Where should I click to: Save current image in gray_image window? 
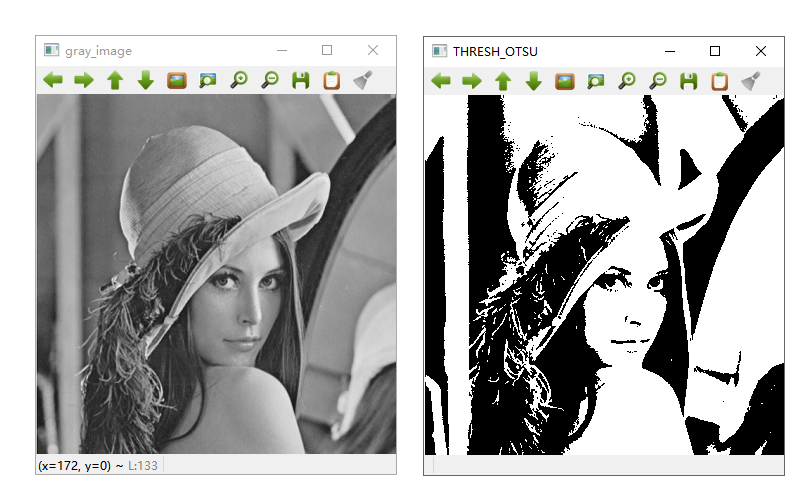(301, 80)
